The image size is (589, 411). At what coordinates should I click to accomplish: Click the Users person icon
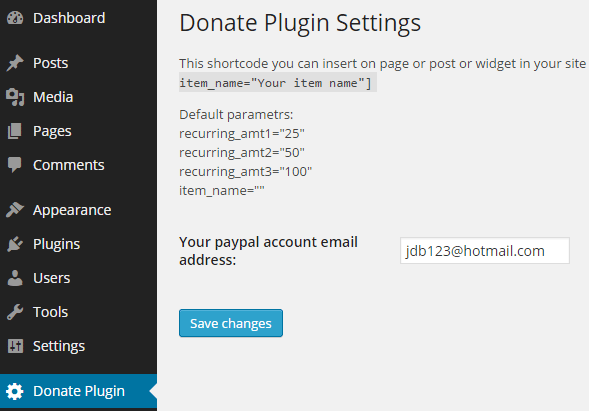tap(15, 278)
